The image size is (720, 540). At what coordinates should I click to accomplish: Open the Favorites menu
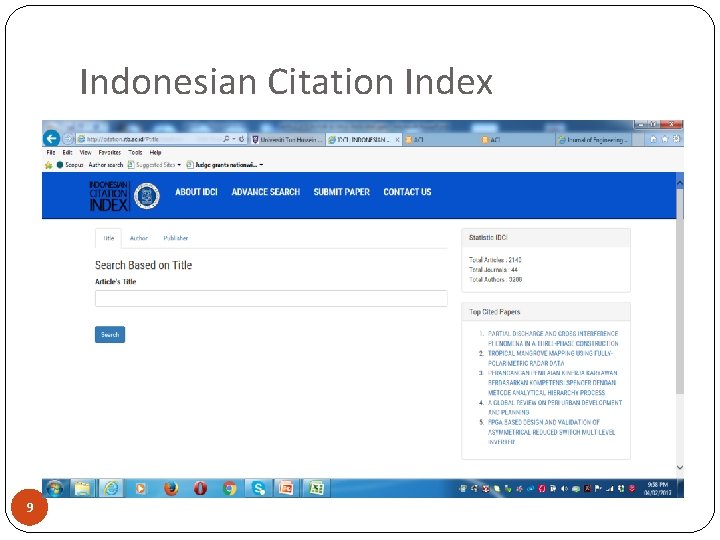coord(110,152)
